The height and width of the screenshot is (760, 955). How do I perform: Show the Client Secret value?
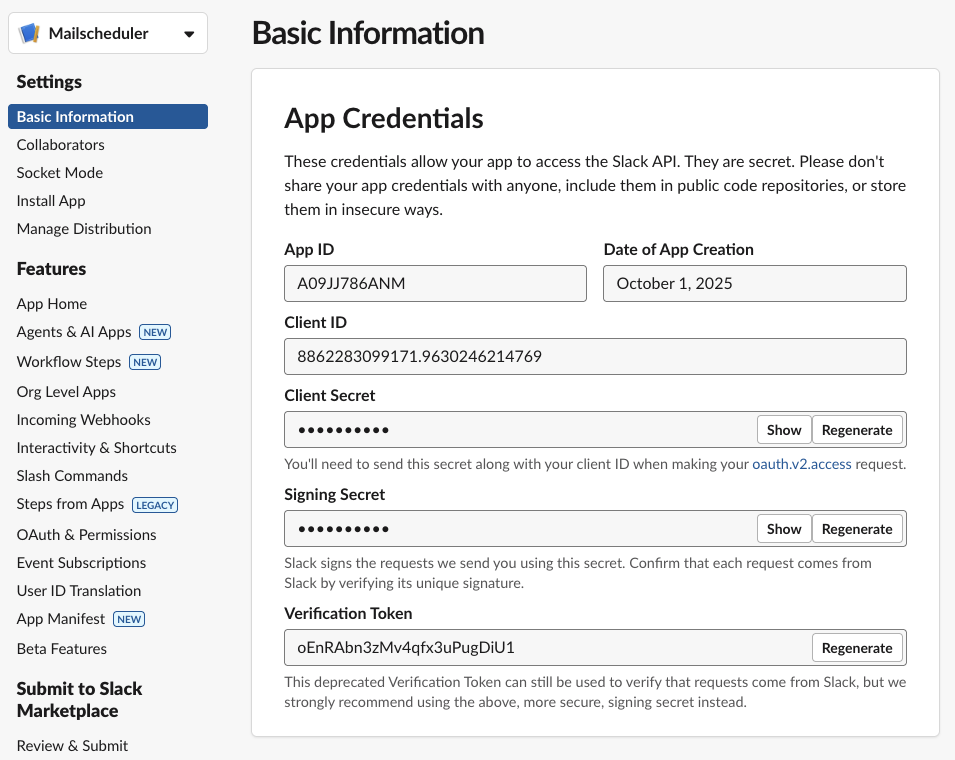[784, 430]
